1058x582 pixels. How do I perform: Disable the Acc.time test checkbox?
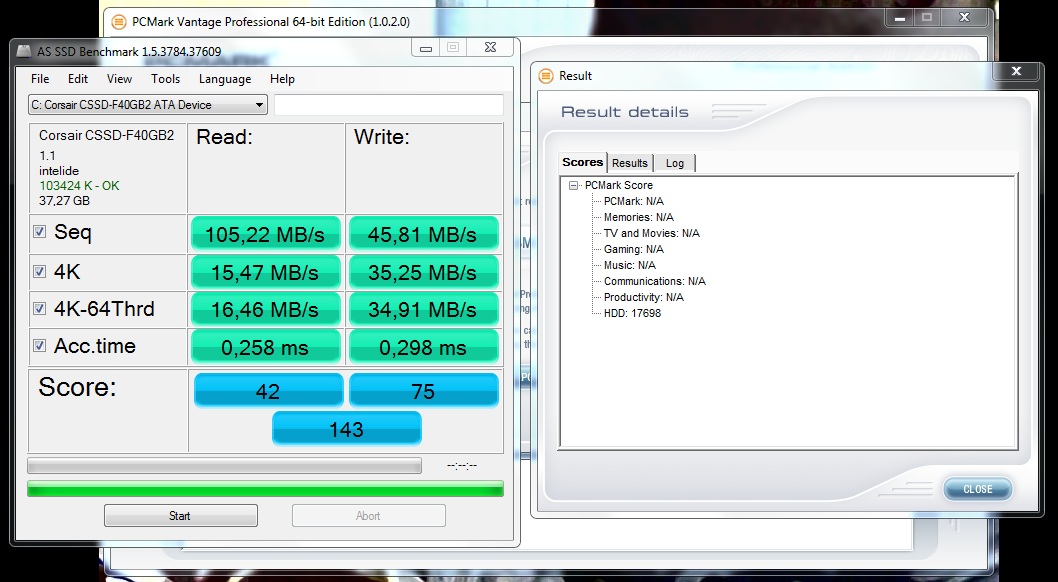[40, 346]
